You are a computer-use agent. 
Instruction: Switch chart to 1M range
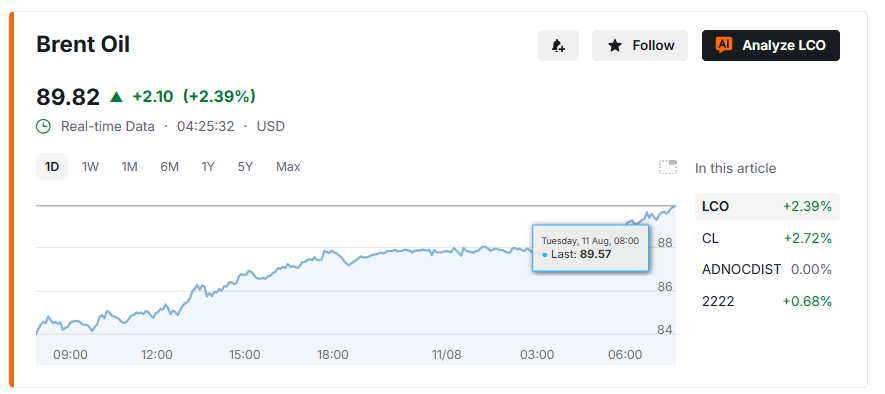click(129, 167)
